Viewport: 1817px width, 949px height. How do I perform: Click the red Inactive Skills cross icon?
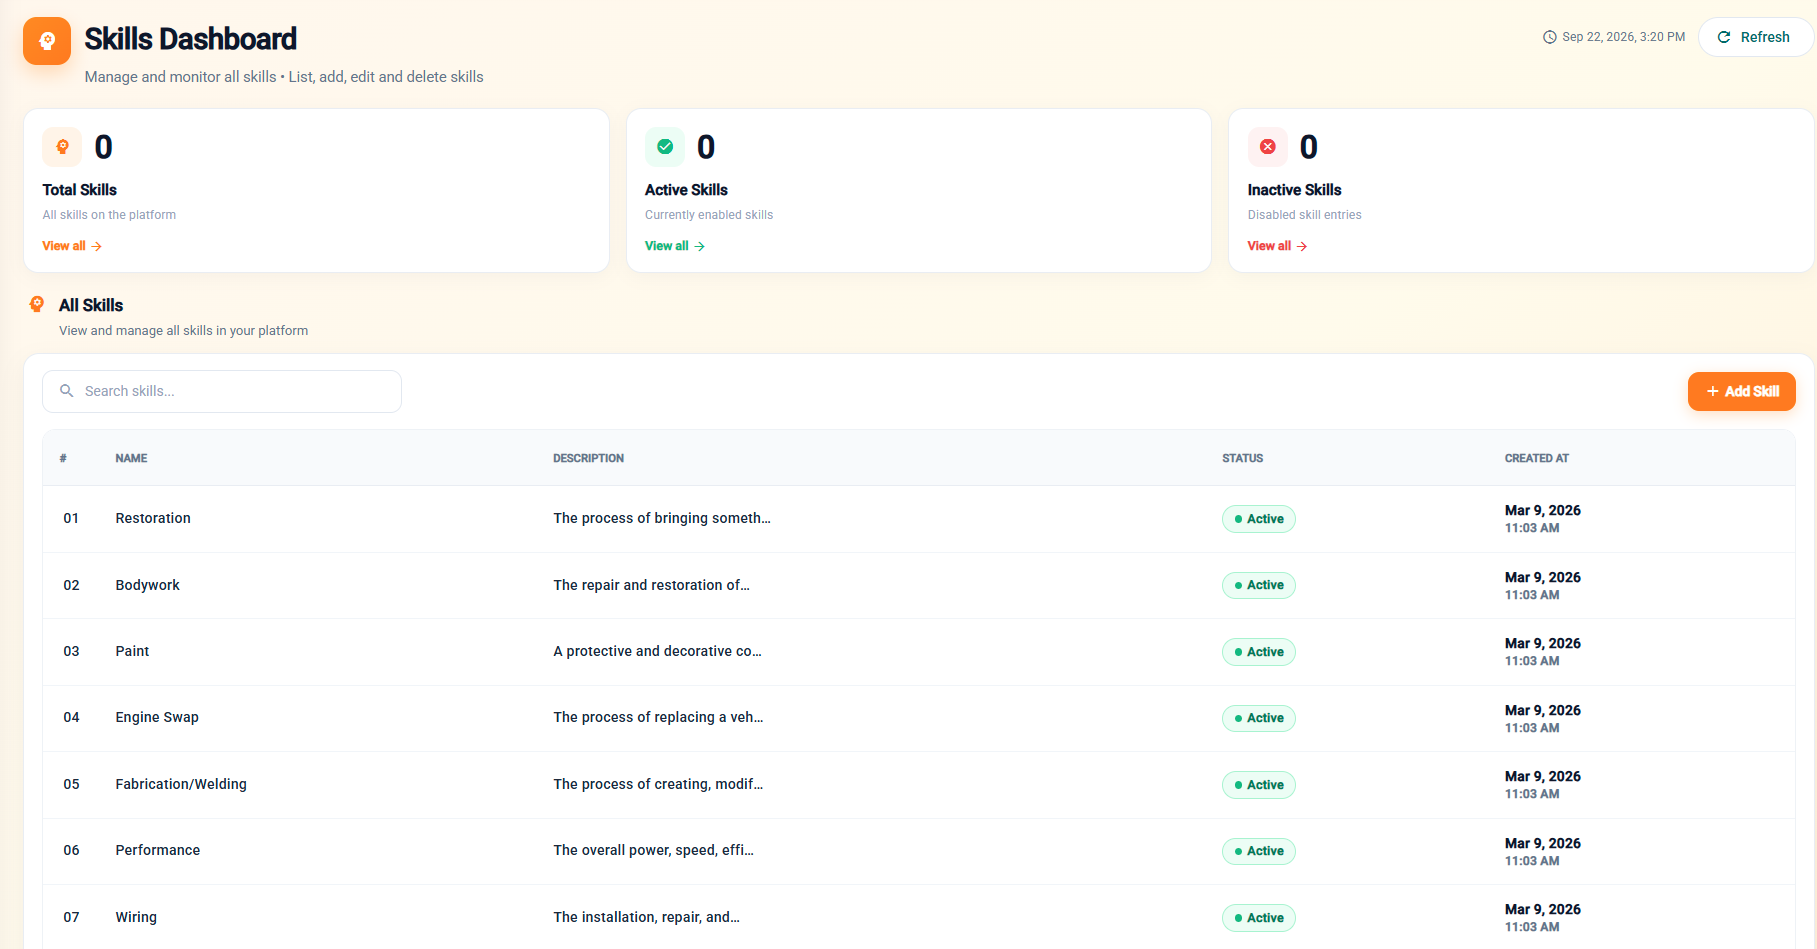coord(1268,147)
